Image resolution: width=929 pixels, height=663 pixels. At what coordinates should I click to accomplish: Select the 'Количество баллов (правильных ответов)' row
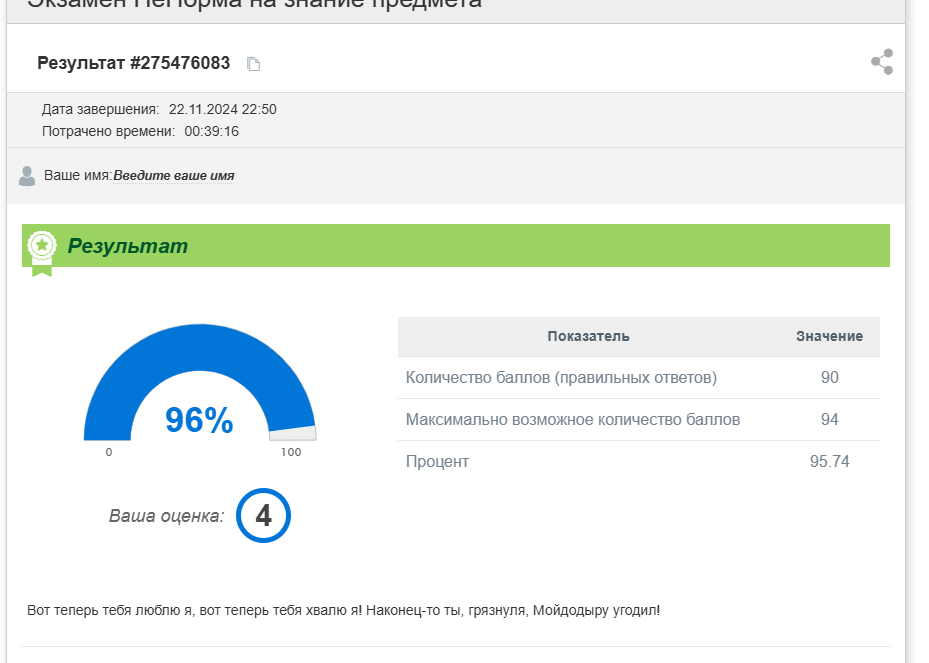[x=561, y=377]
